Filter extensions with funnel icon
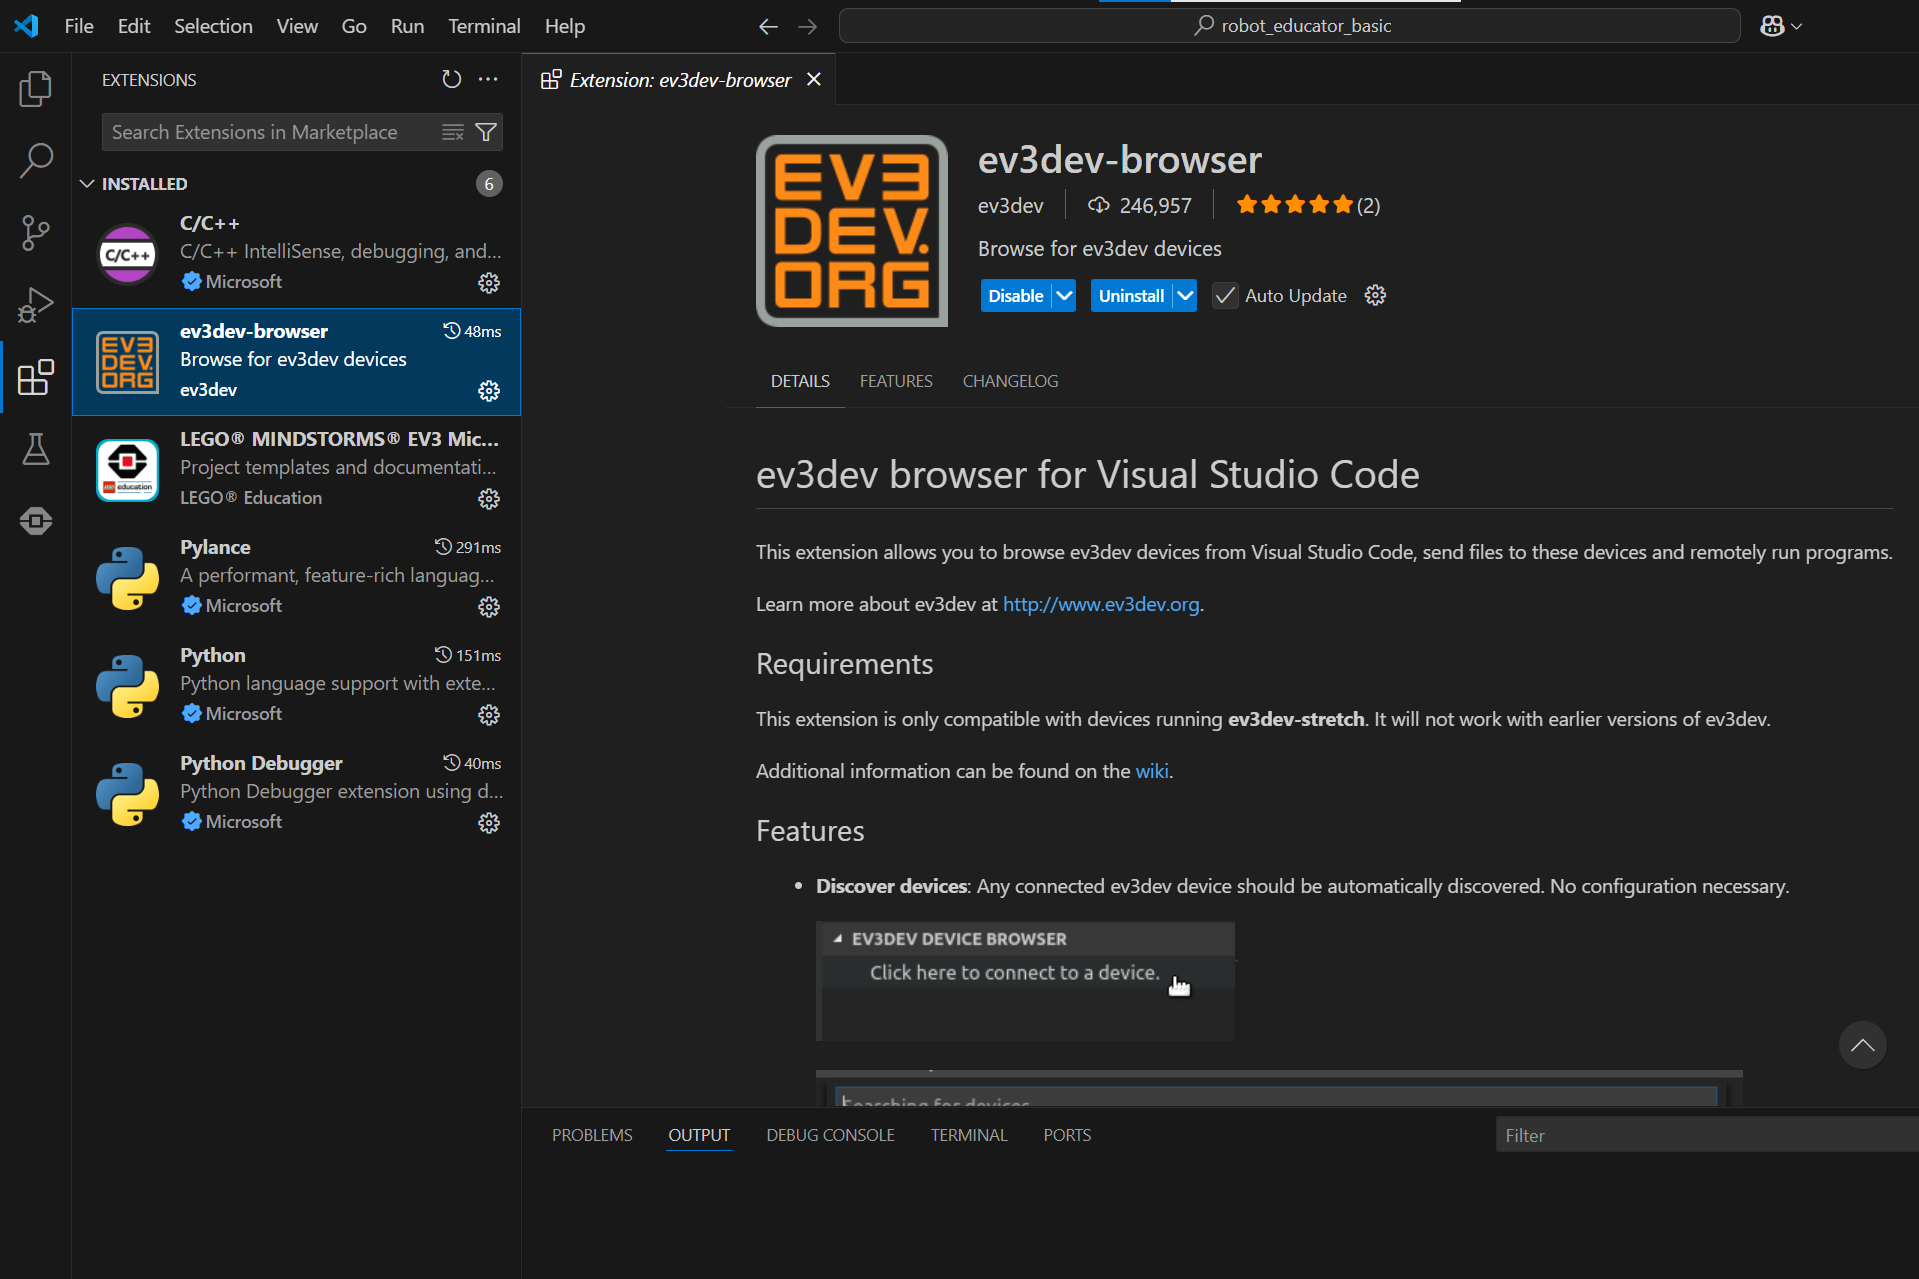This screenshot has height=1279, width=1919. [486, 132]
